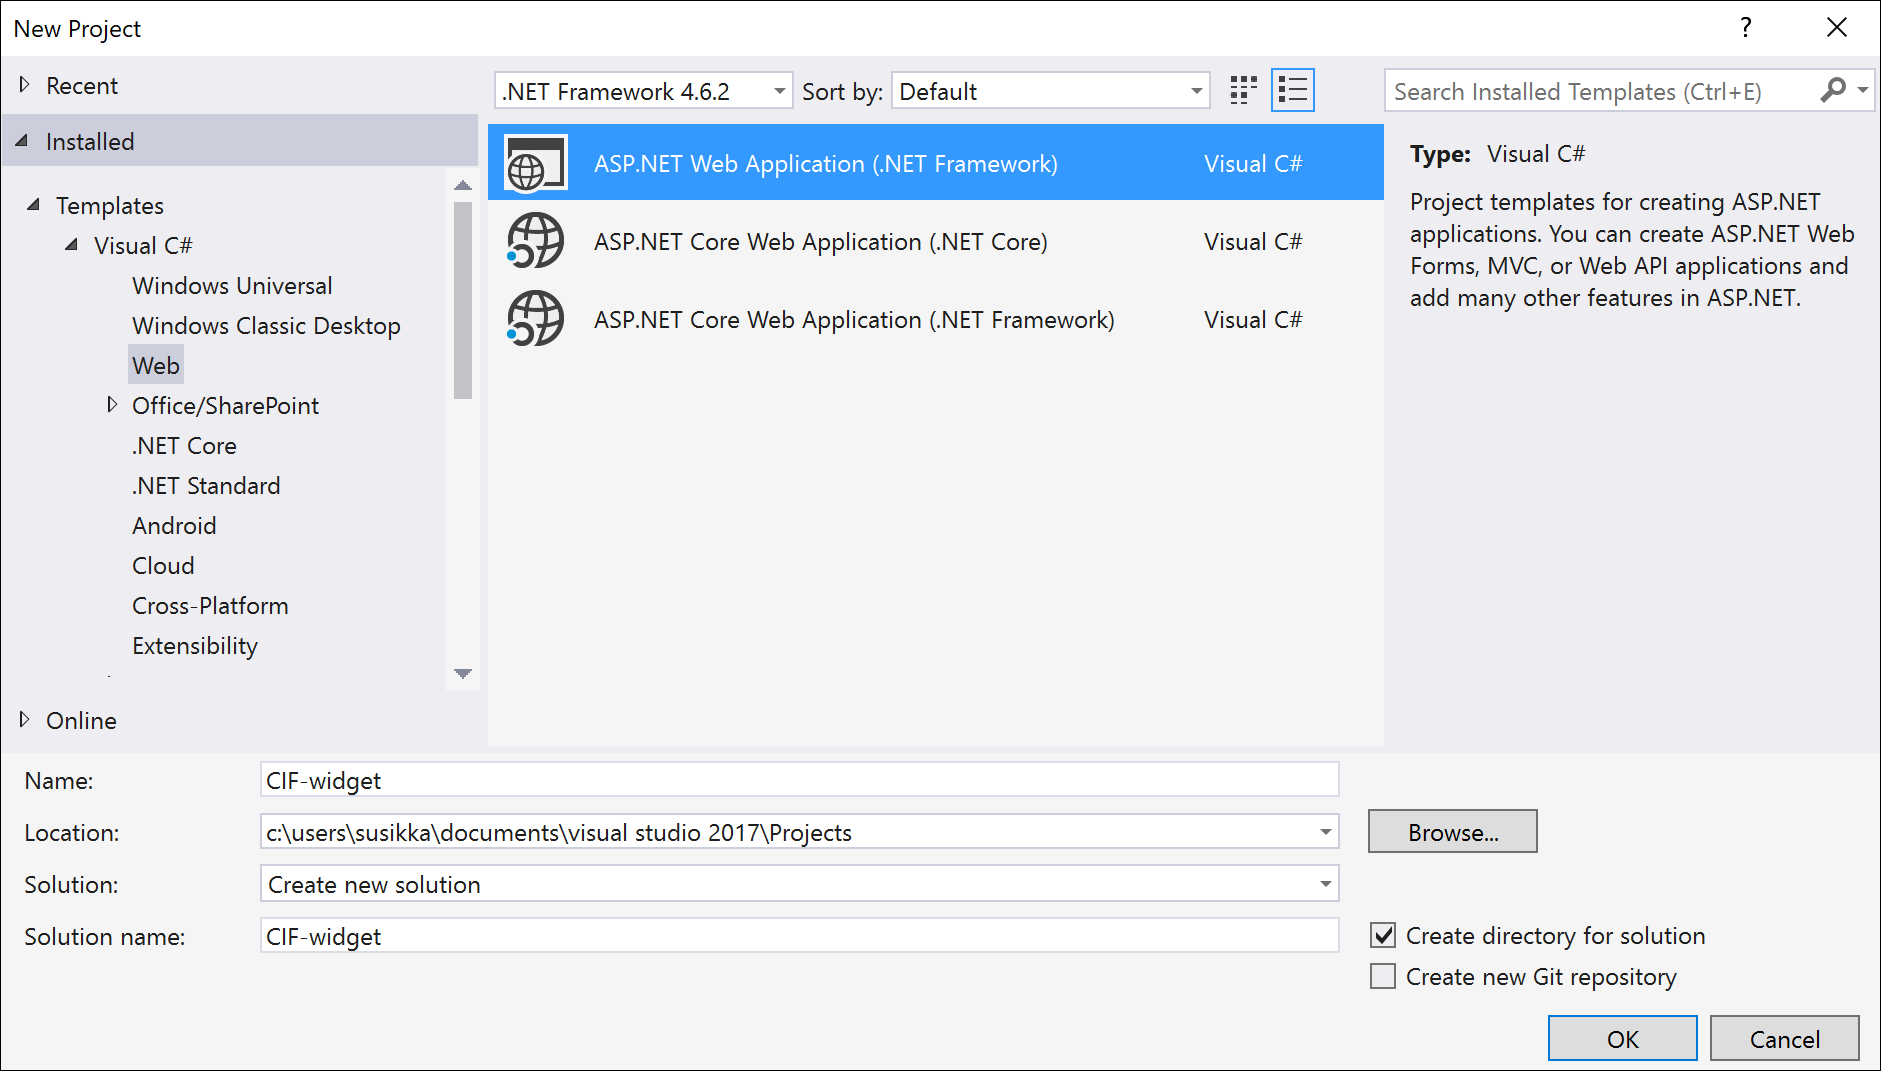
Task: Click Browse to choose a project location
Action: coord(1452,831)
